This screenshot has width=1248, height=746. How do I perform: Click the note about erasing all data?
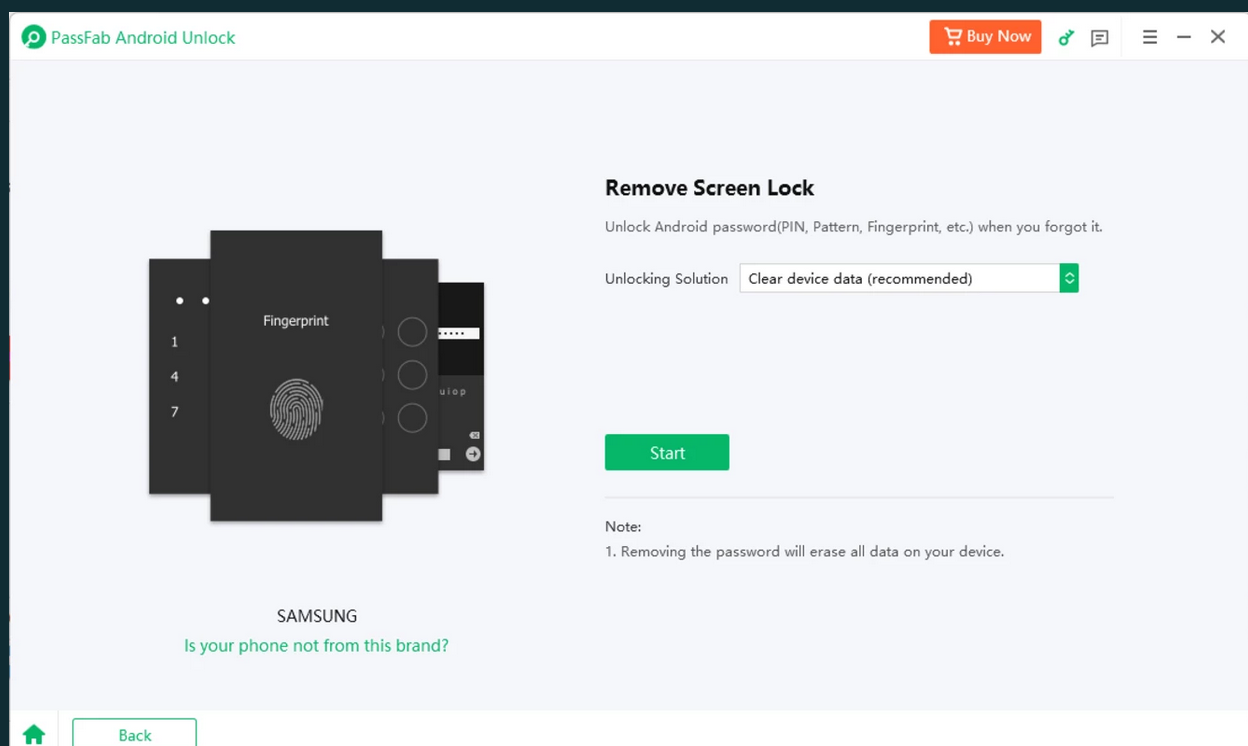[804, 551]
